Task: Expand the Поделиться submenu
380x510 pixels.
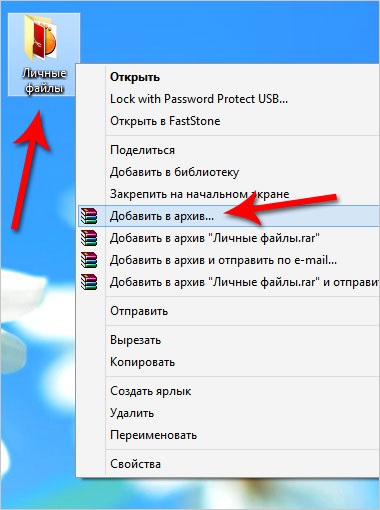Action: (142, 150)
